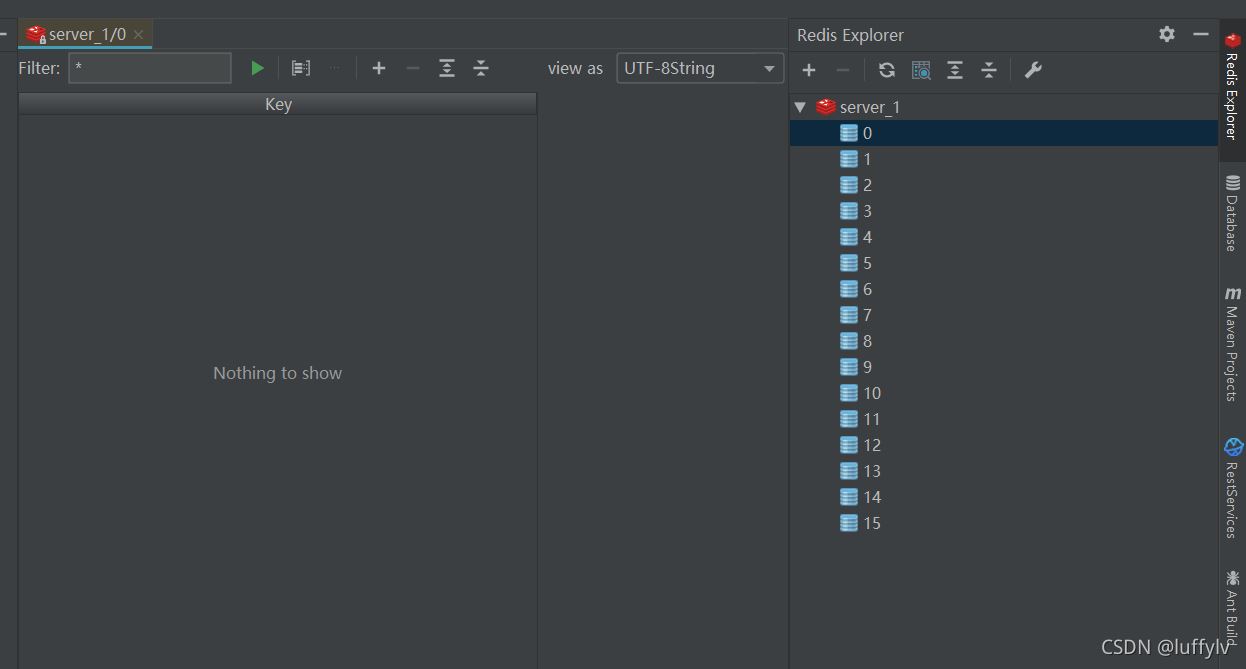
Task: Focus the Filter text field
Action: coord(150,68)
